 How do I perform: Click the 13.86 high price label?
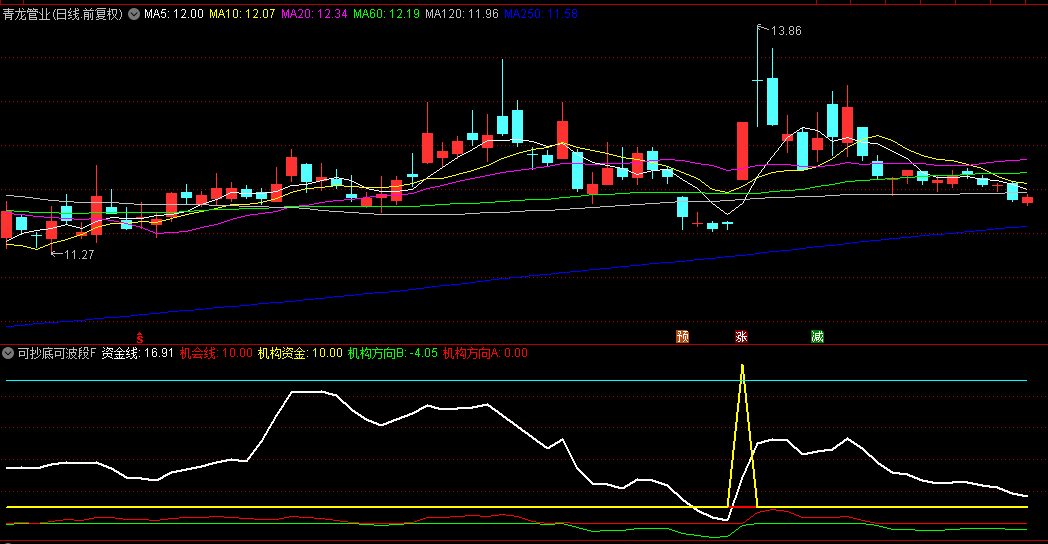tap(786, 31)
